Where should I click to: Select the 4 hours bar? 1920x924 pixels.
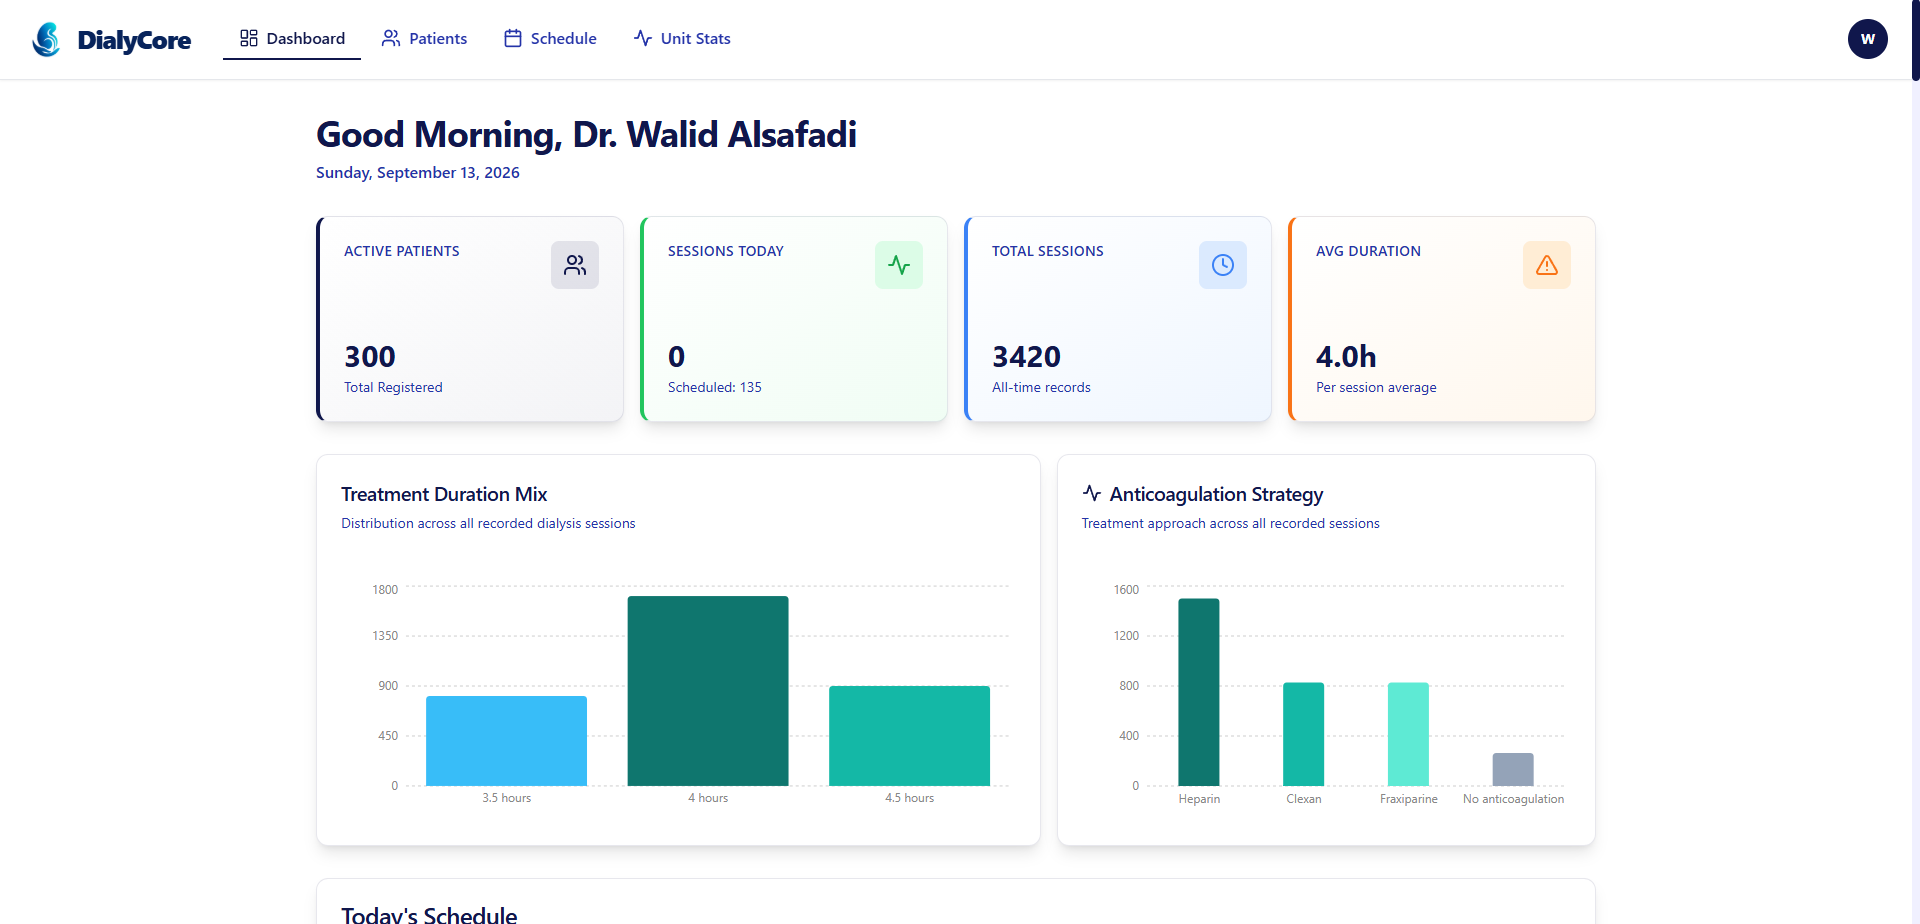point(708,691)
